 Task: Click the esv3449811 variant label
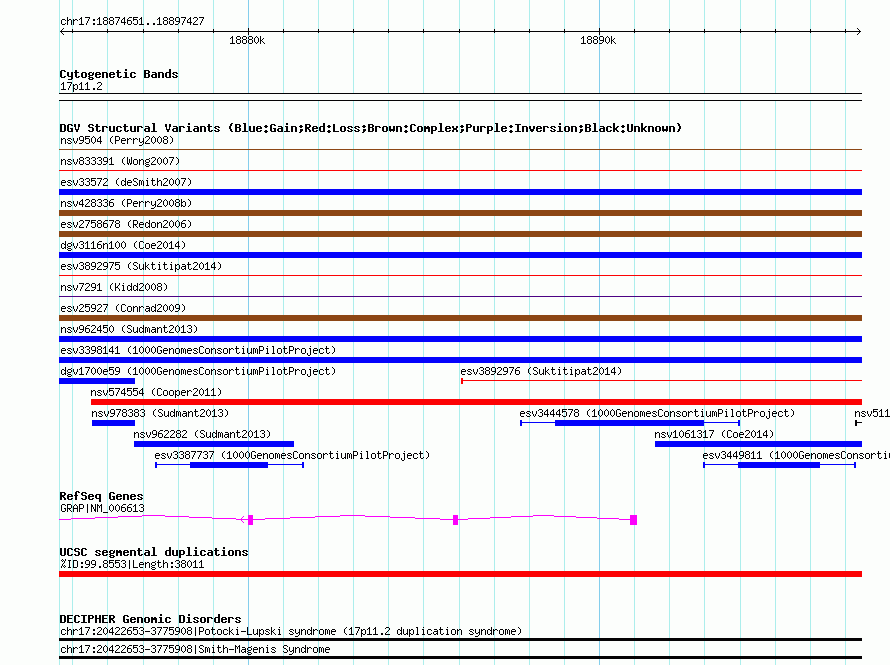click(x=796, y=455)
